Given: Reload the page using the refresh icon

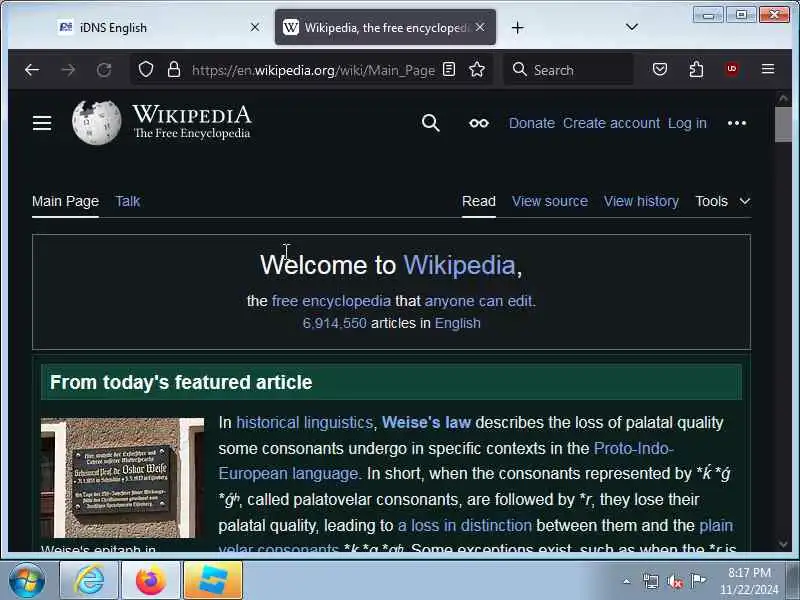Looking at the screenshot, I should tap(104, 70).
